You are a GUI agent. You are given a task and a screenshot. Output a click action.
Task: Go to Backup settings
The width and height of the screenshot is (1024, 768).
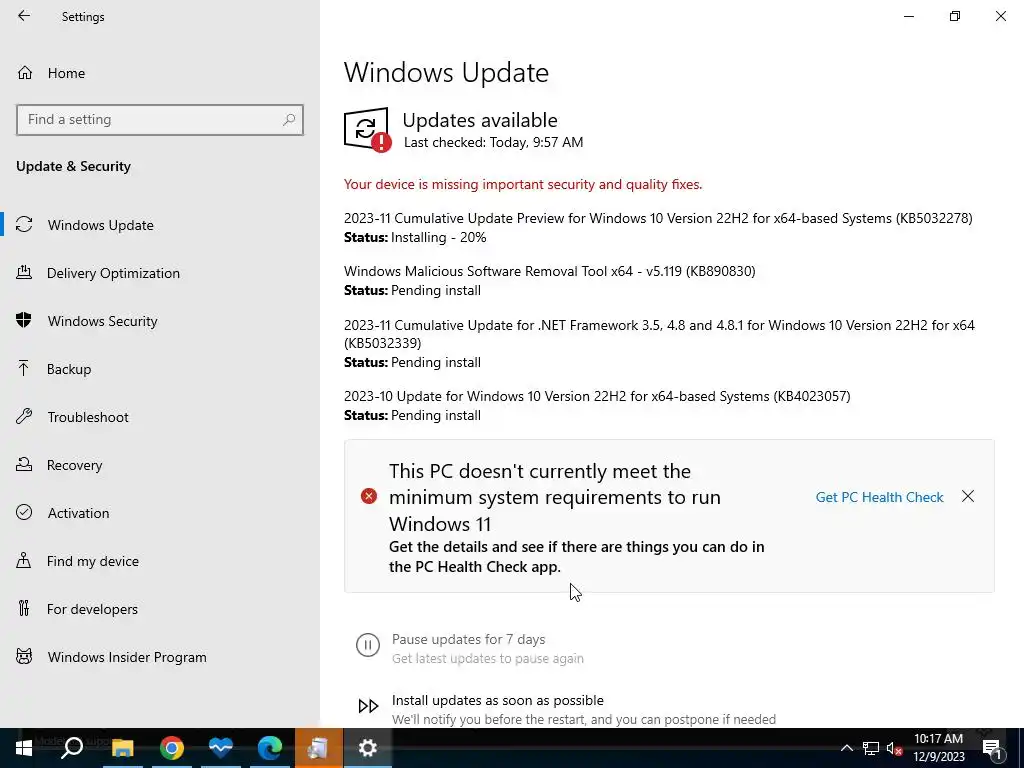pos(69,369)
